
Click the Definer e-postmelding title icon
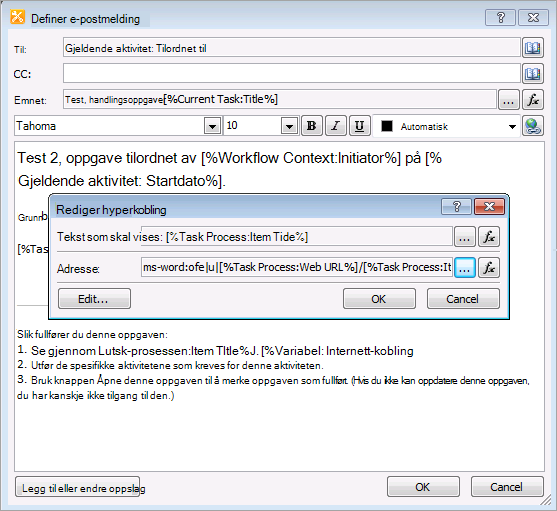click(18, 17)
